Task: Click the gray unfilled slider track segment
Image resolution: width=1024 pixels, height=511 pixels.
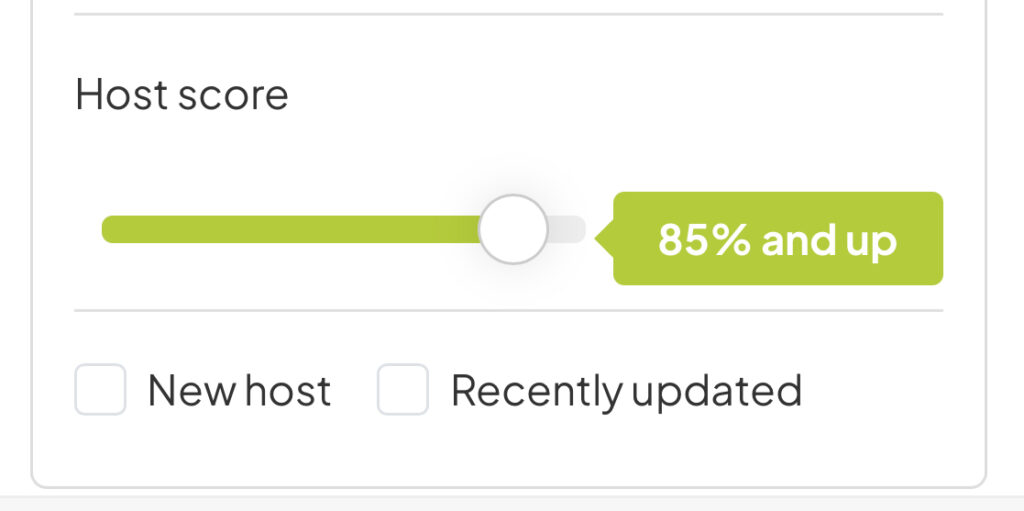Action: 568,229
